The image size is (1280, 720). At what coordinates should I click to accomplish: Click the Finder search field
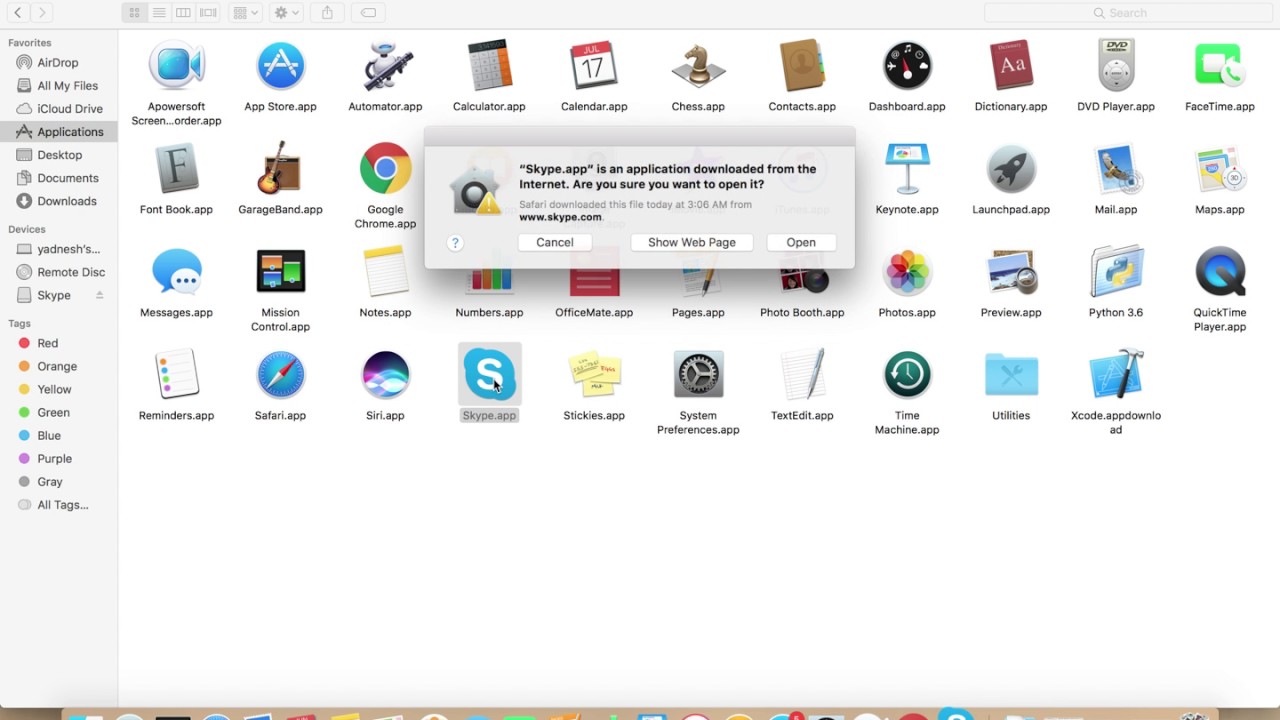point(1127,12)
